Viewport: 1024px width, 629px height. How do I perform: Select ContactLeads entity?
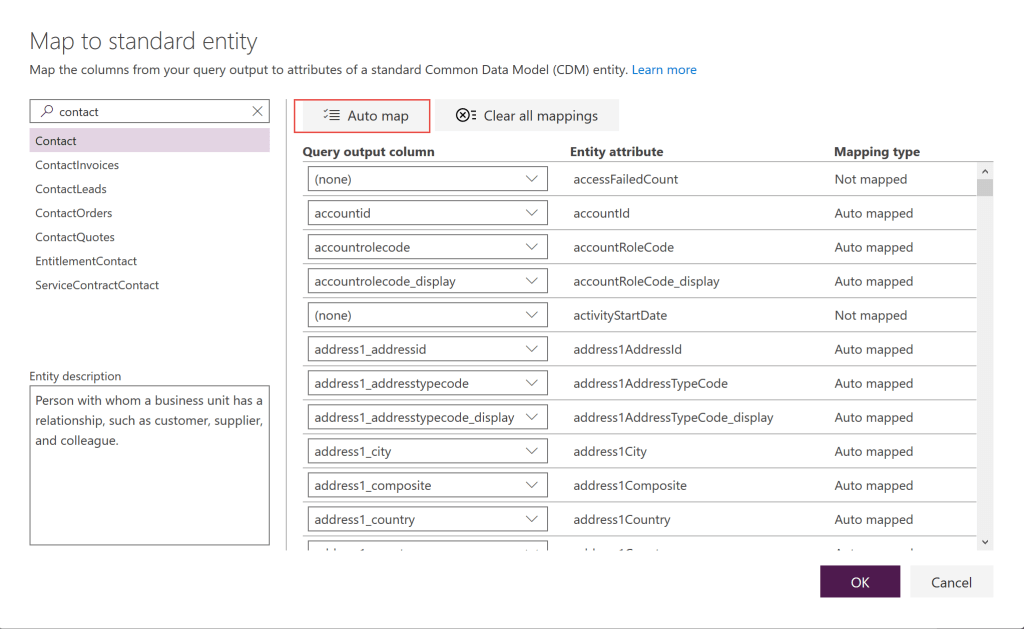[x=71, y=189]
